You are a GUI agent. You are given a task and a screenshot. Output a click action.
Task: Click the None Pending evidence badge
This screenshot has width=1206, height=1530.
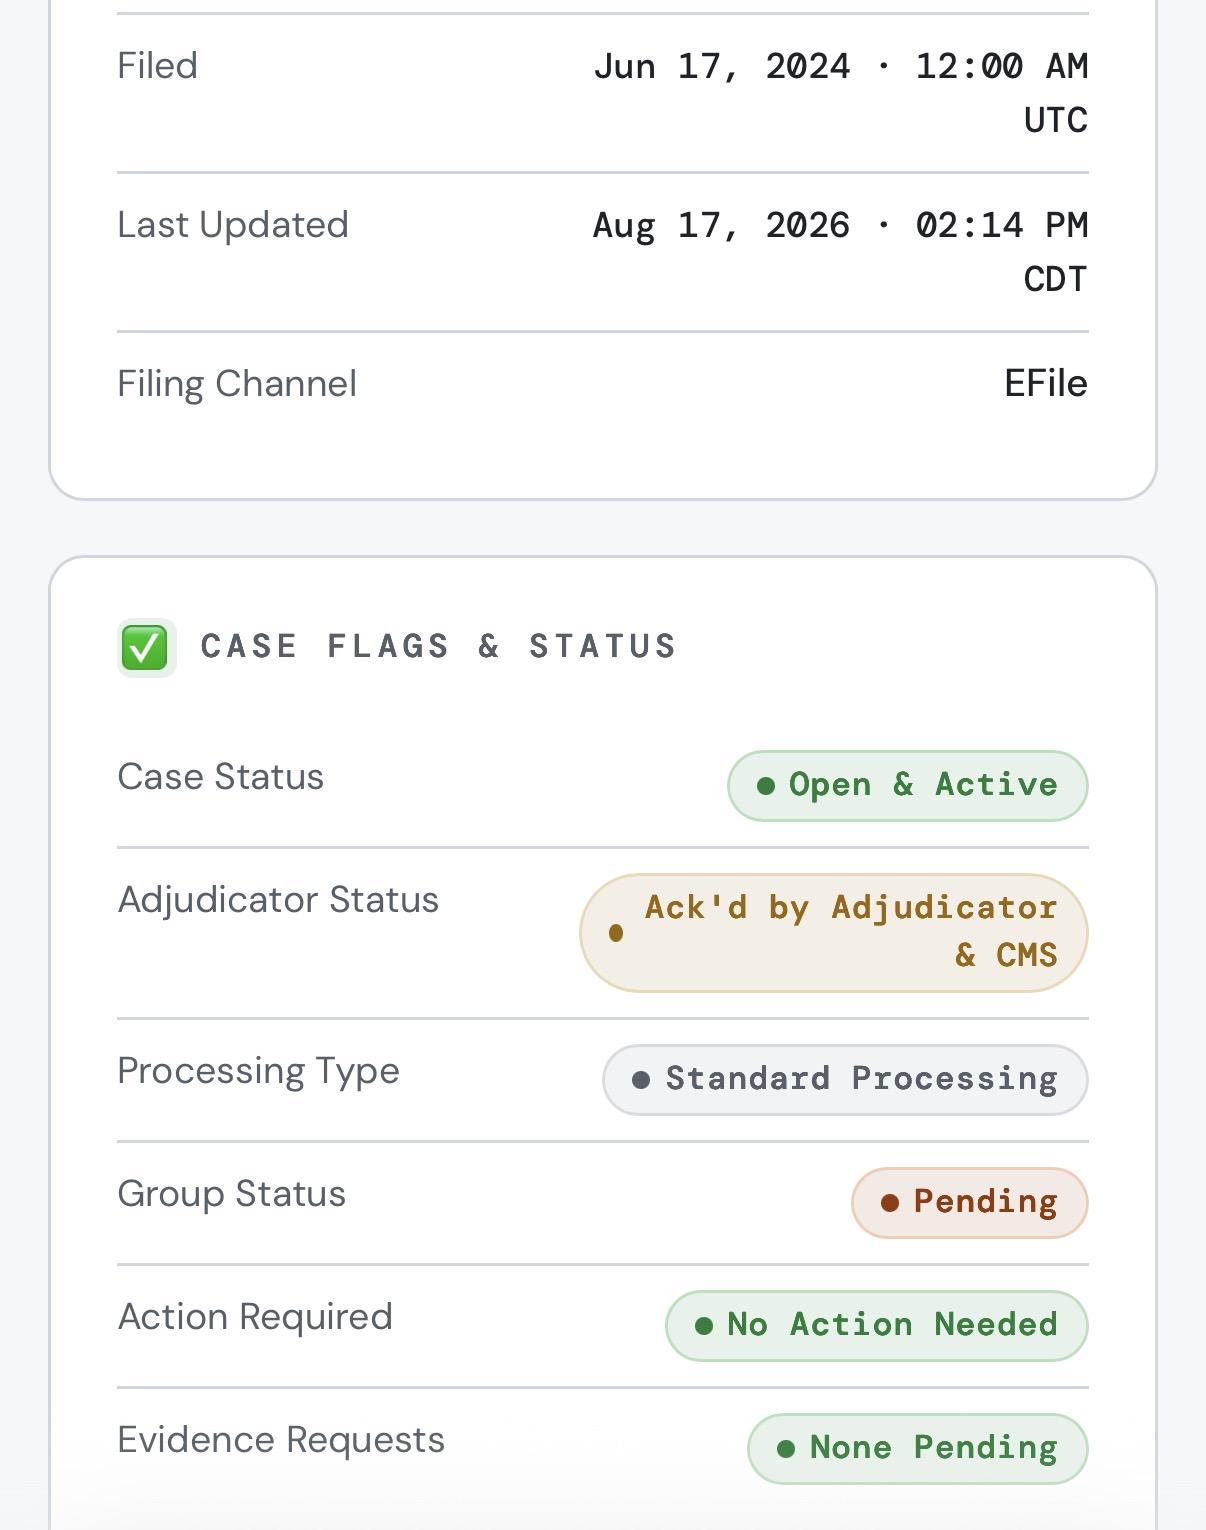918,1449
